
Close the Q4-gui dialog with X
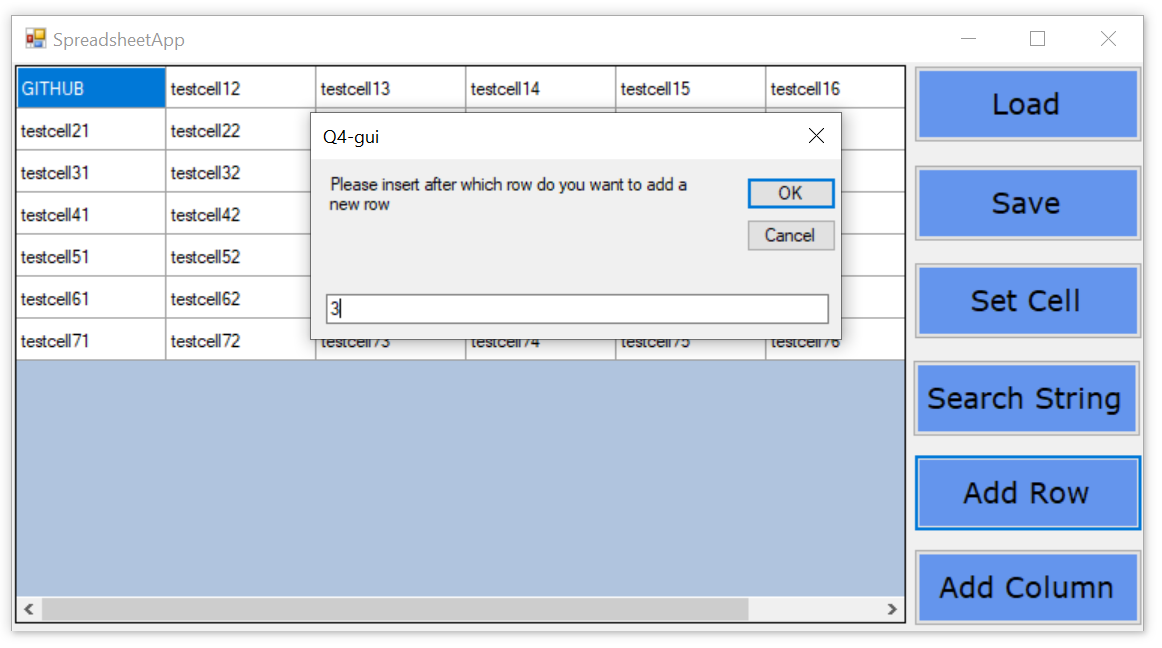(x=816, y=136)
